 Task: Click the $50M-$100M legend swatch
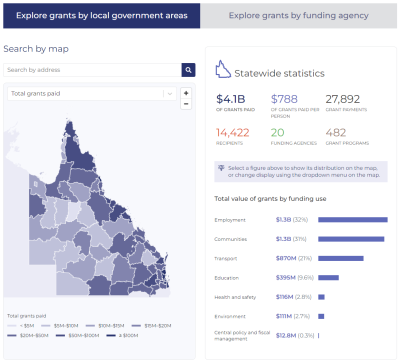(60, 336)
